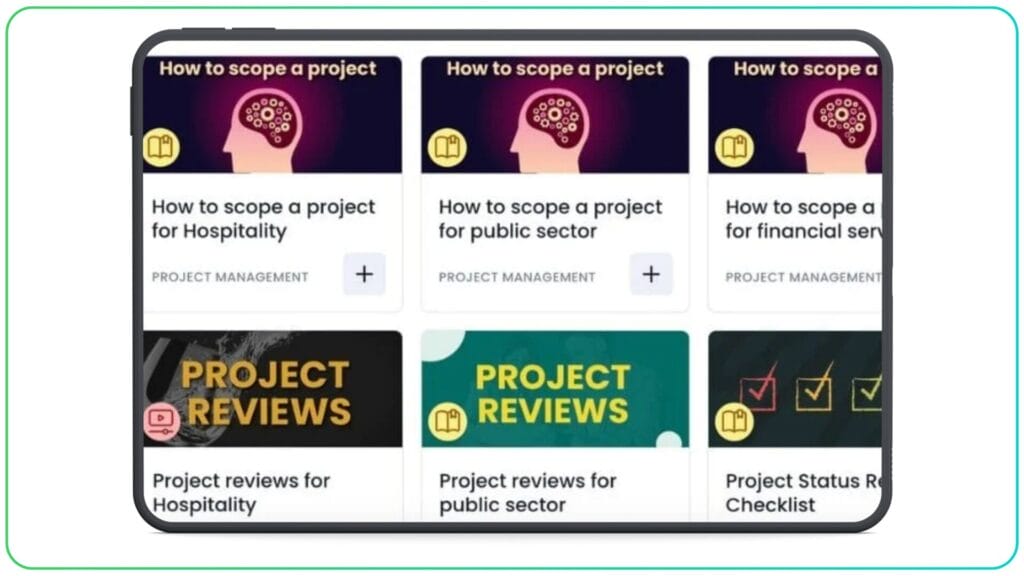Open 'How to scope a project for Hospitality' title
The height and width of the screenshot is (576, 1024).
tap(263, 219)
